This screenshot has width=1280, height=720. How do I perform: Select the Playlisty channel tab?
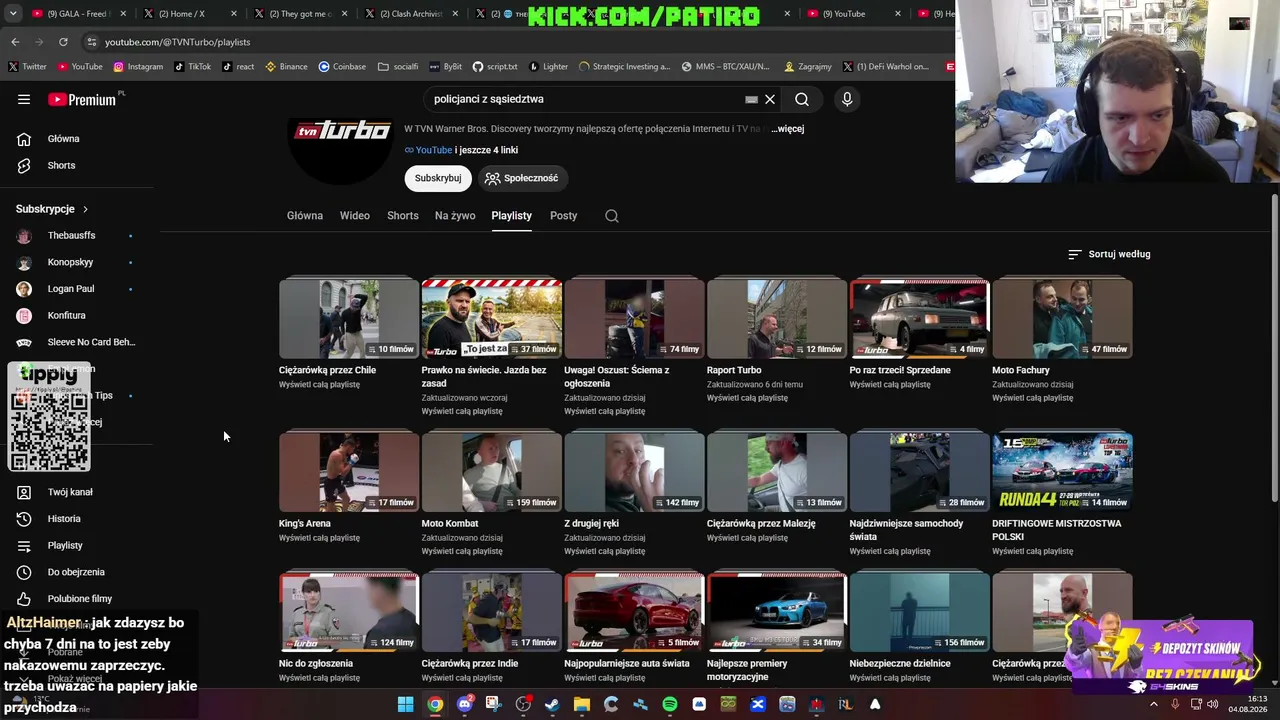point(512,216)
